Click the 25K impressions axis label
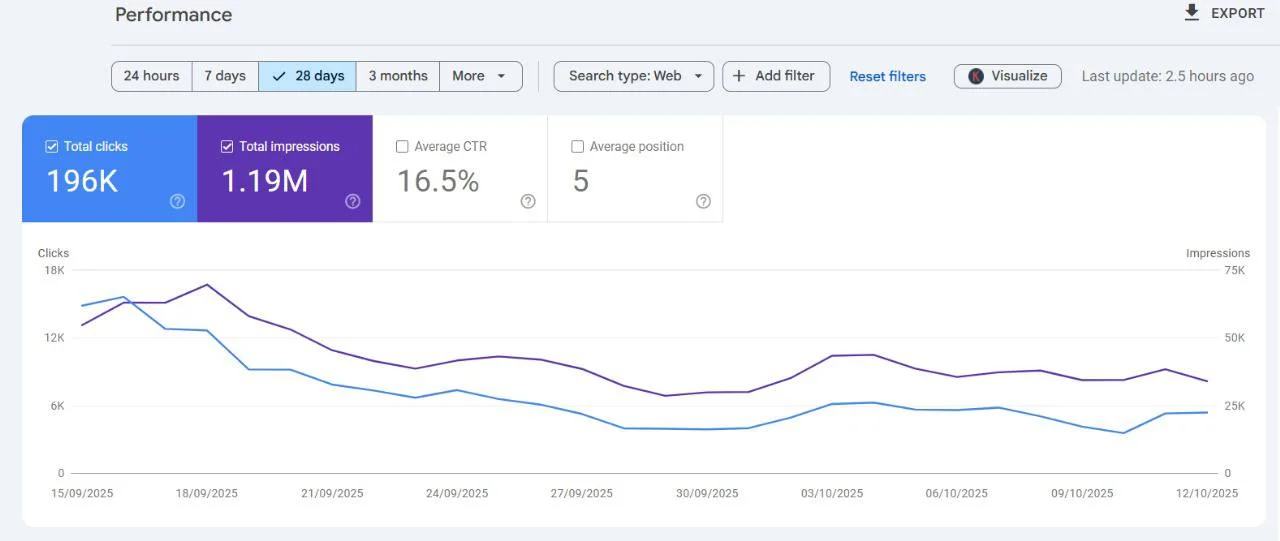Viewport: 1280px width, 541px height. pos(1235,406)
